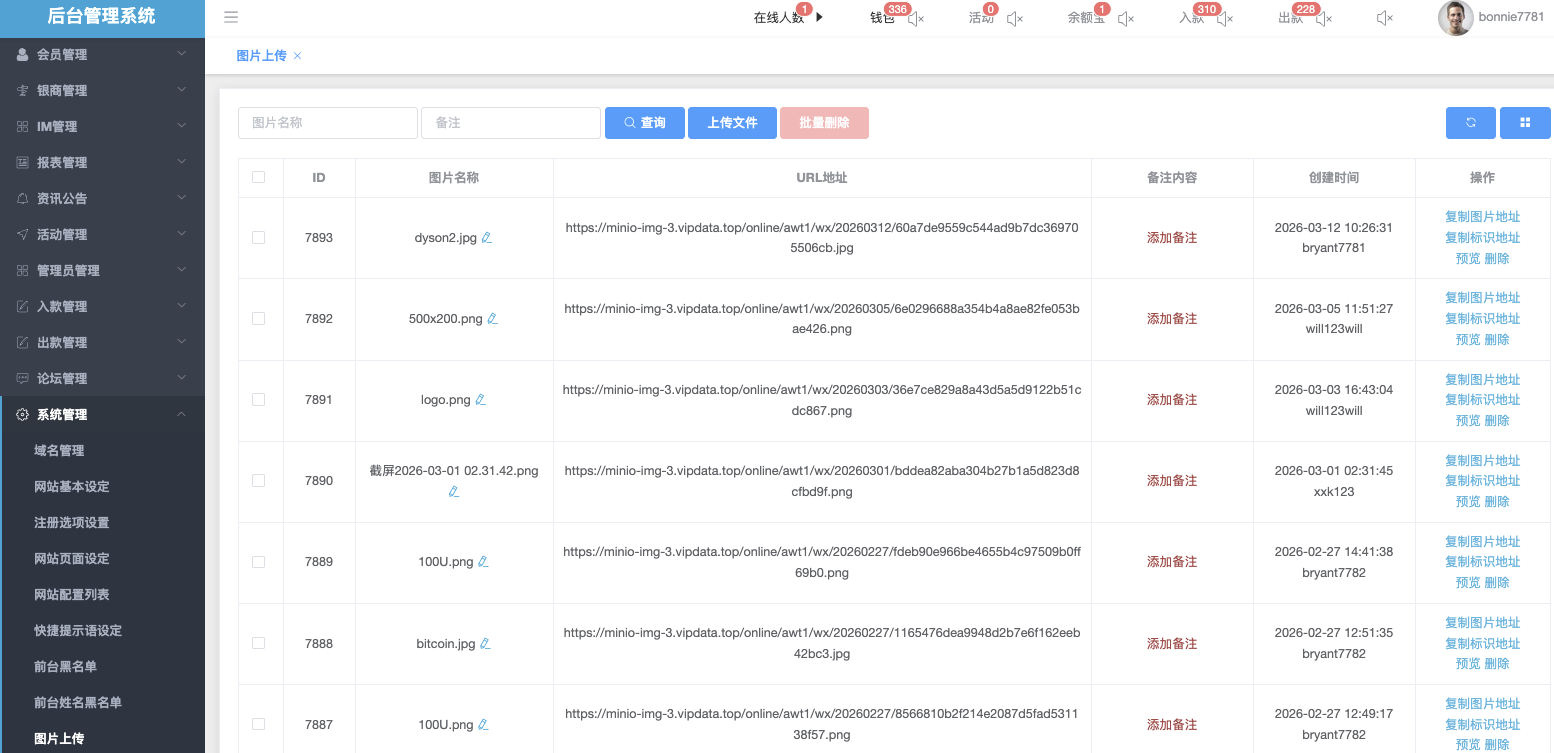Open 域名管理 in the sidebar

tap(59, 450)
